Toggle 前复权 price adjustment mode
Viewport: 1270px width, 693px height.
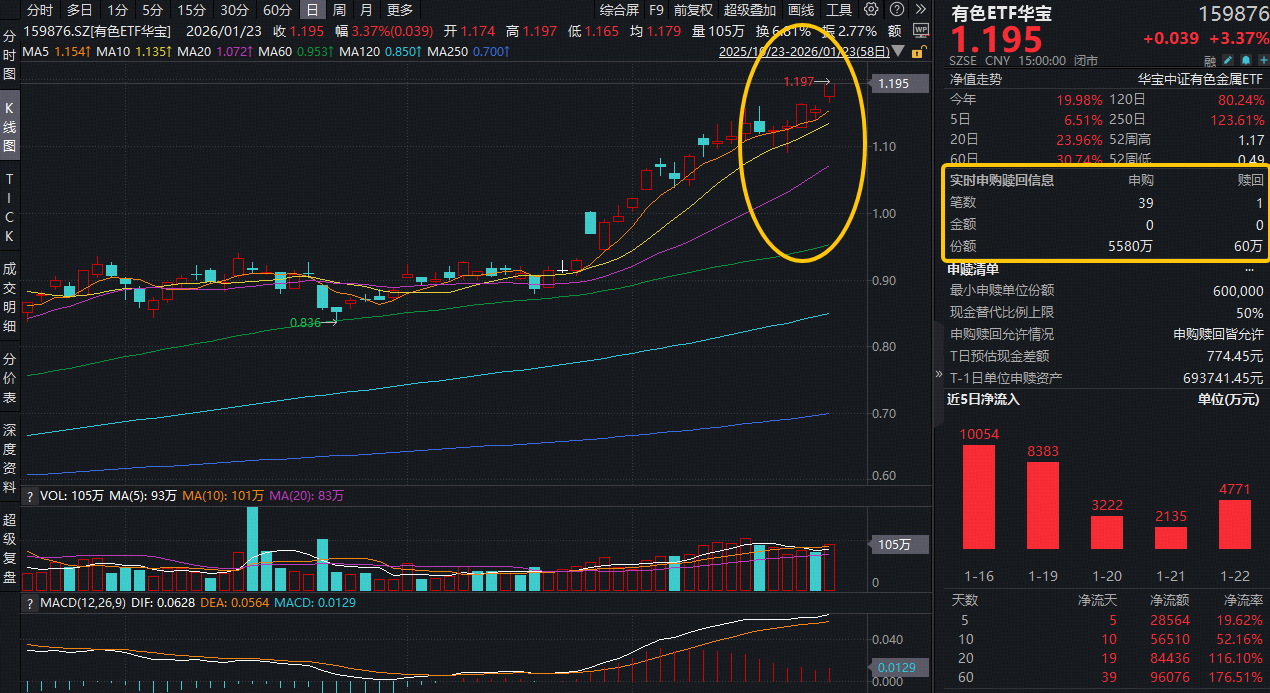[693, 10]
